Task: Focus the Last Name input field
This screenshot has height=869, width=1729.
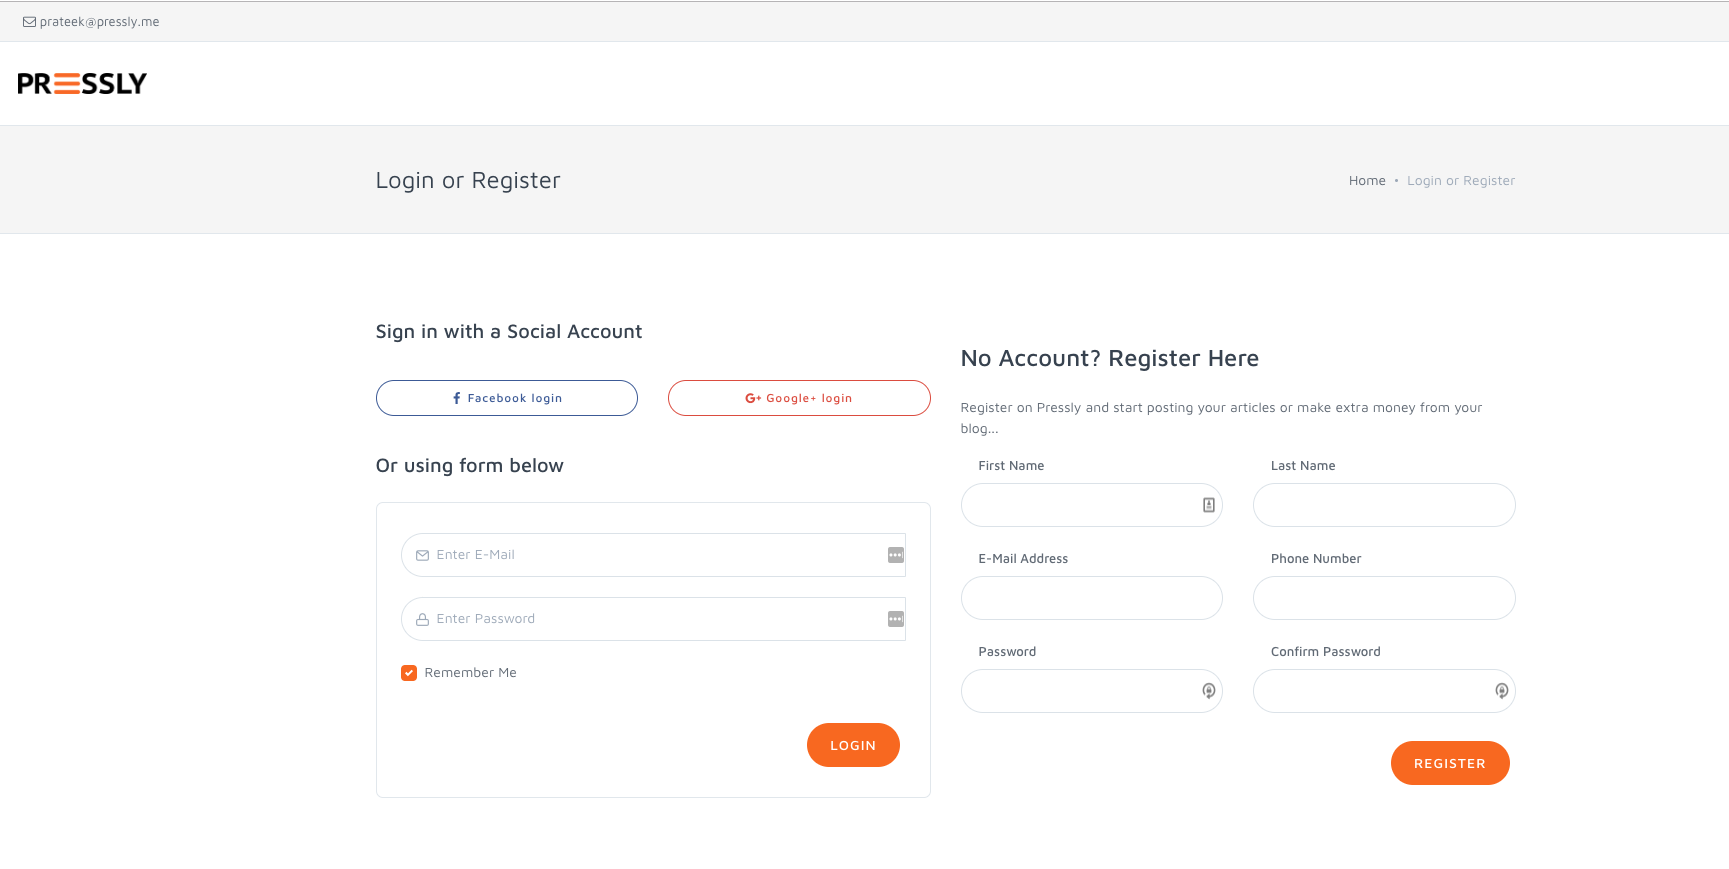Action: tap(1383, 505)
